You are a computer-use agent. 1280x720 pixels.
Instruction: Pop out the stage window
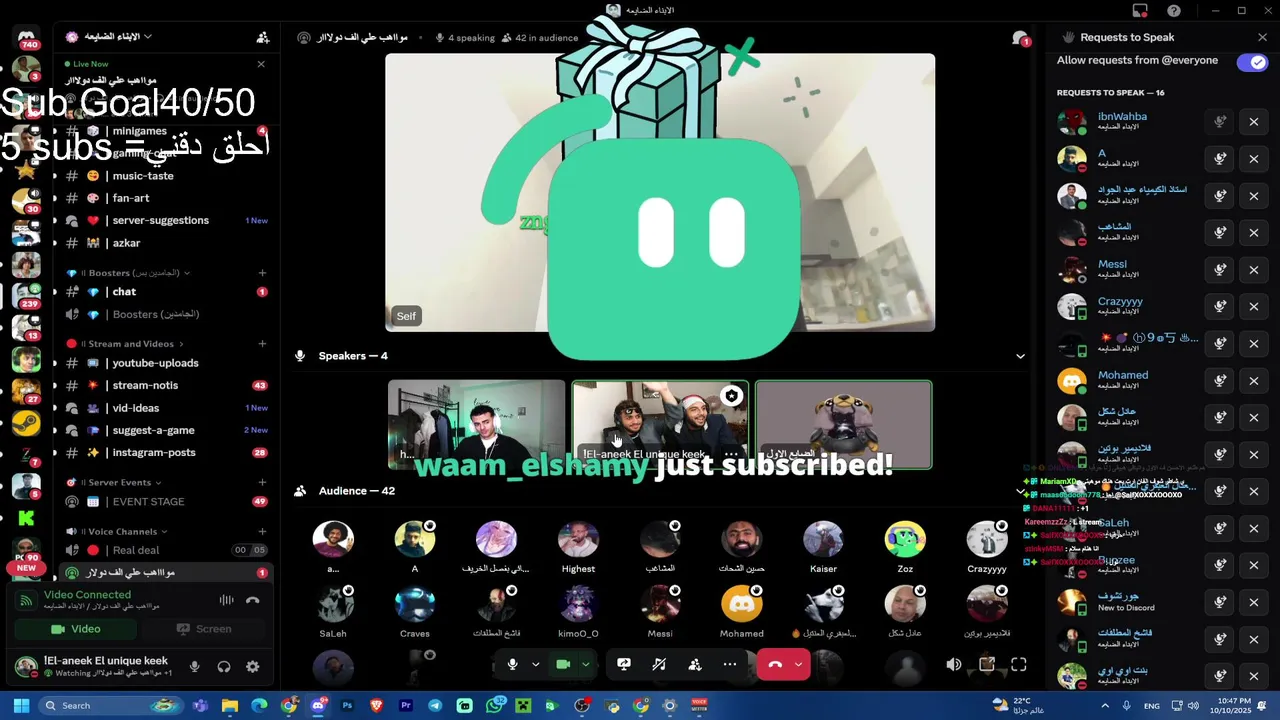click(987, 664)
